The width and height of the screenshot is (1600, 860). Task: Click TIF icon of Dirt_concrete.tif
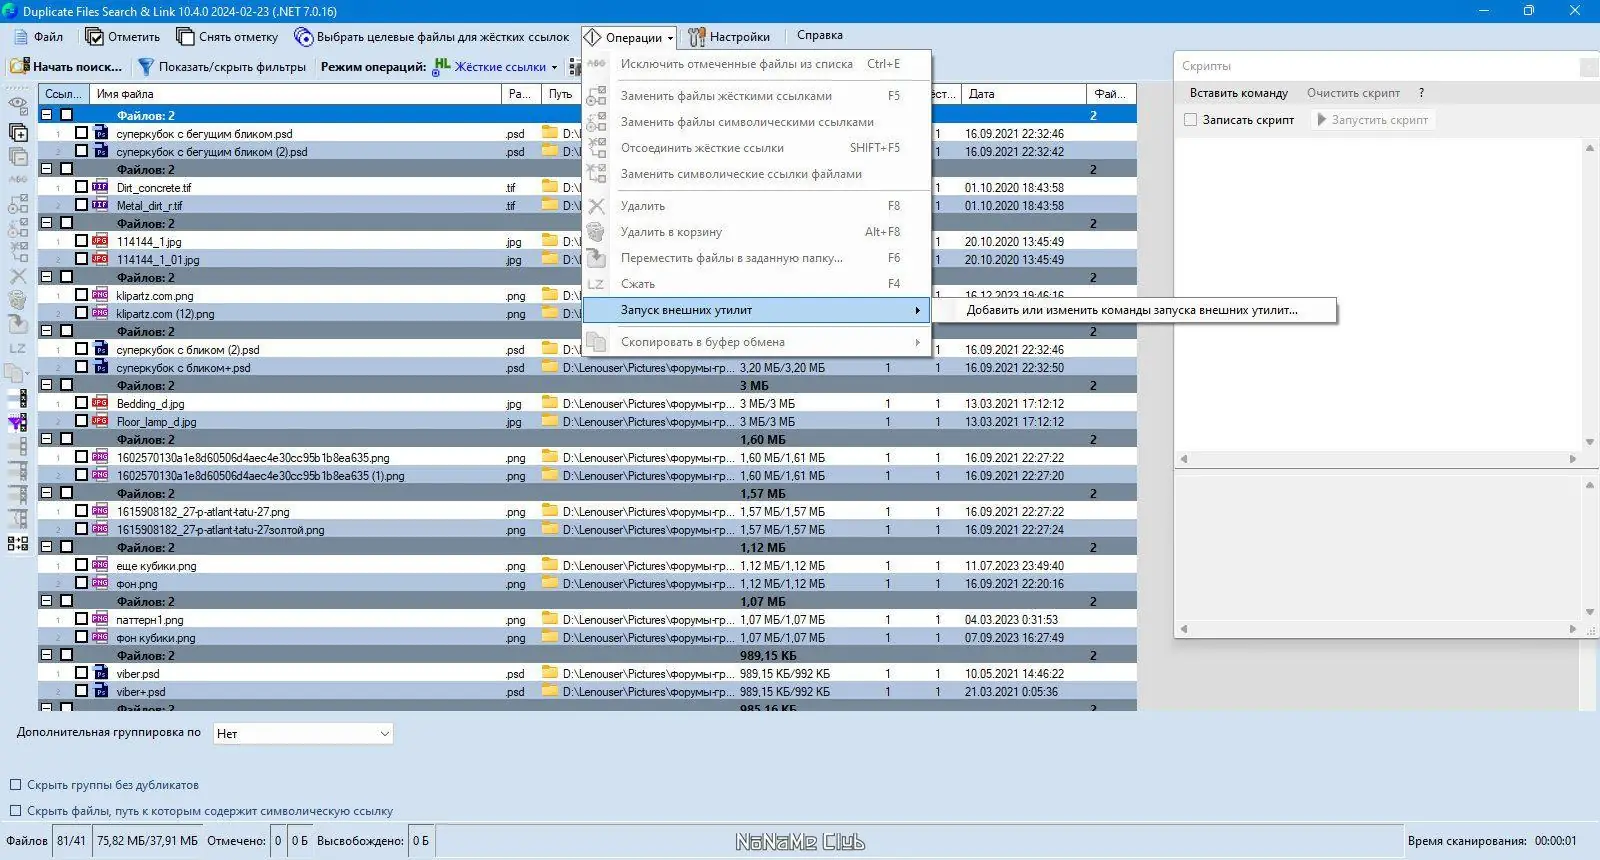pos(100,187)
